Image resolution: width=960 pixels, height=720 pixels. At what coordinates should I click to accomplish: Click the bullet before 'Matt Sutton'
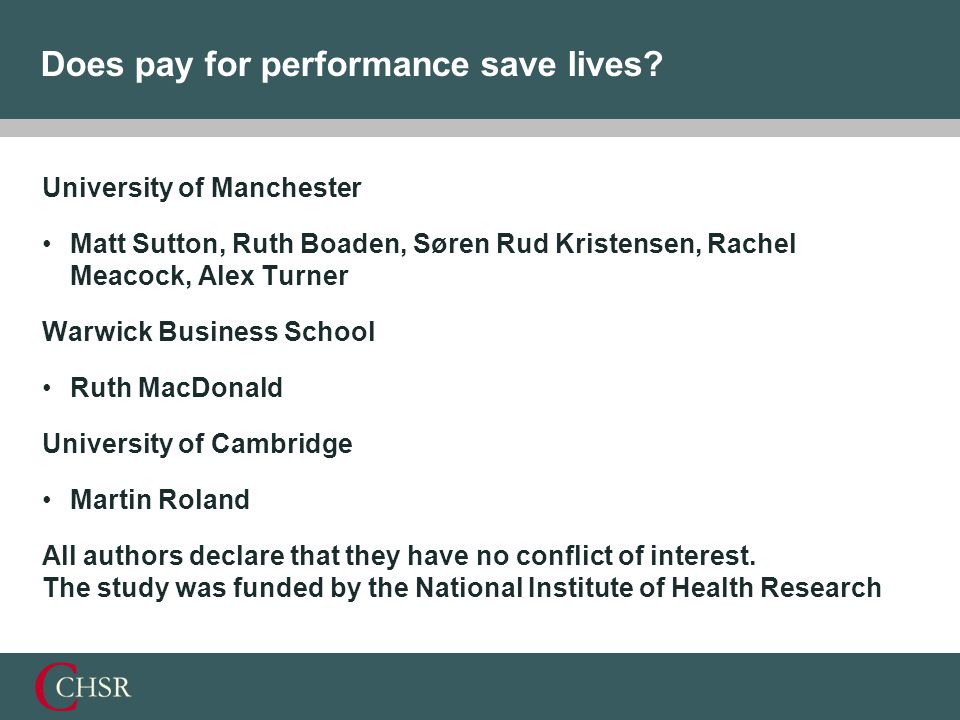[47, 244]
